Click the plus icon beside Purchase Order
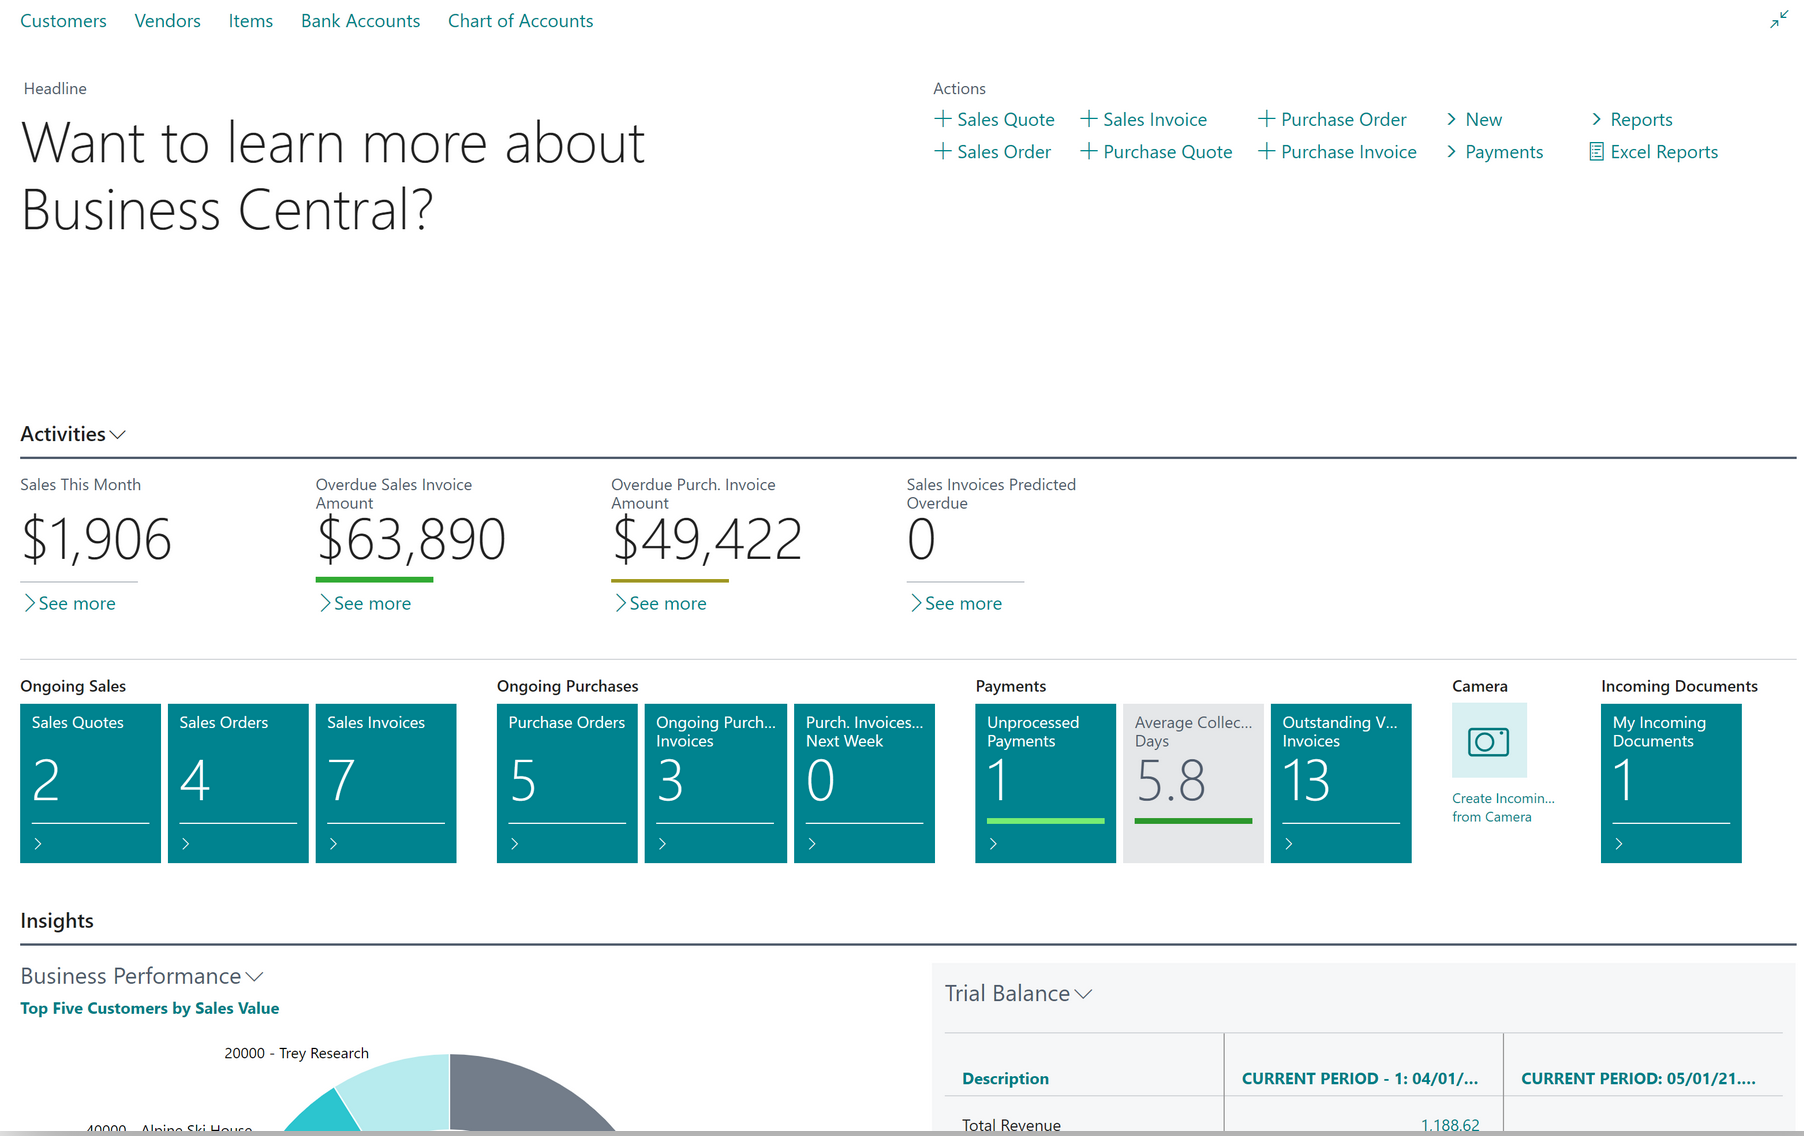The image size is (1804, 1136). (1266, 119)
